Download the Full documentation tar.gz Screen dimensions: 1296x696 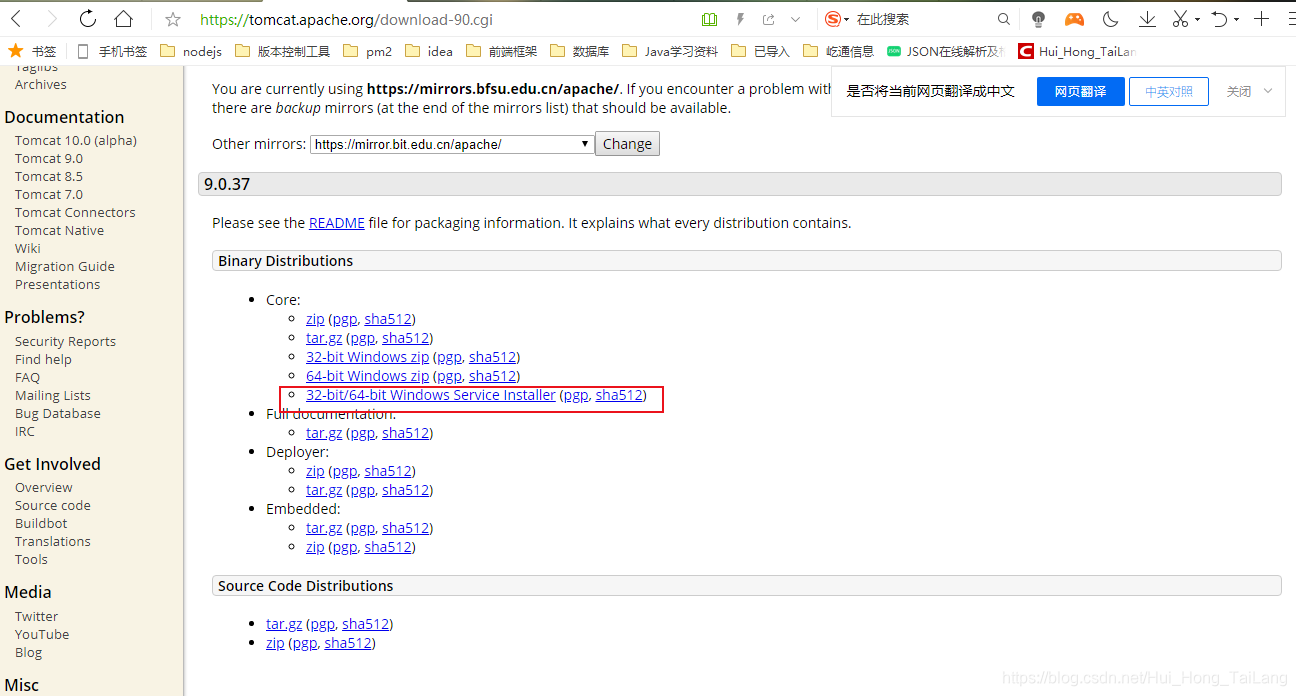(x=324, y=433)
